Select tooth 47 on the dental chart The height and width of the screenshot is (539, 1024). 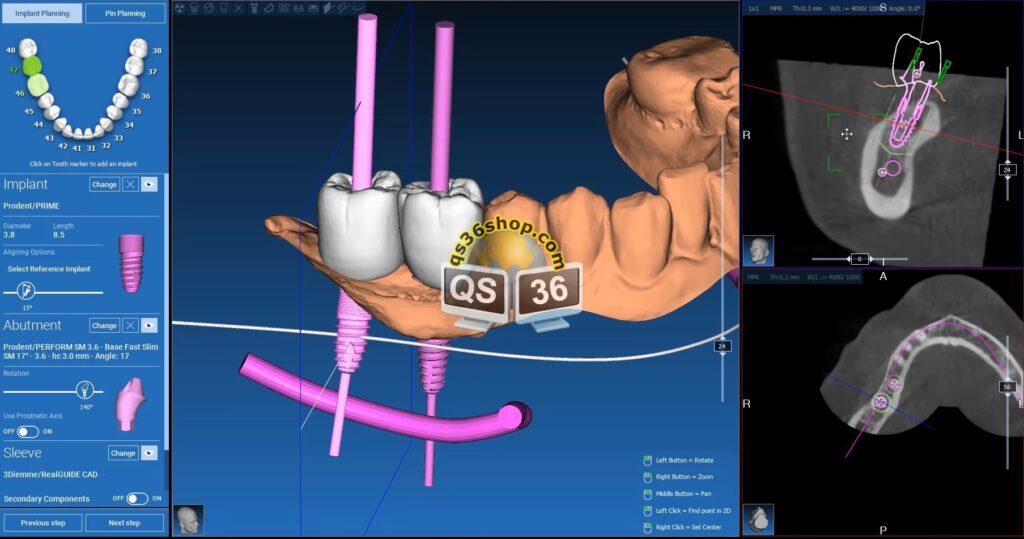pos(32,66)
